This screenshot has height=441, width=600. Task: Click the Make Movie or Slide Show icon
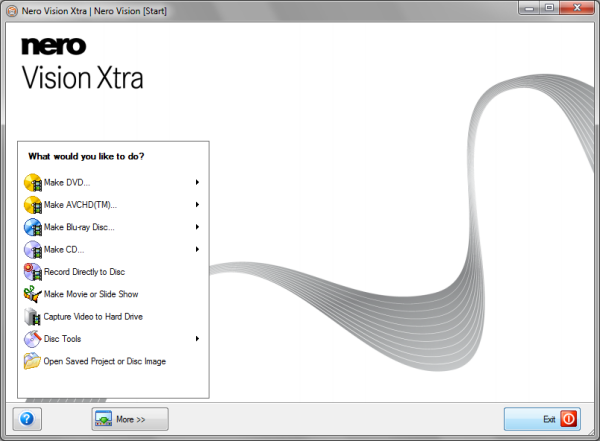point(32,295)
